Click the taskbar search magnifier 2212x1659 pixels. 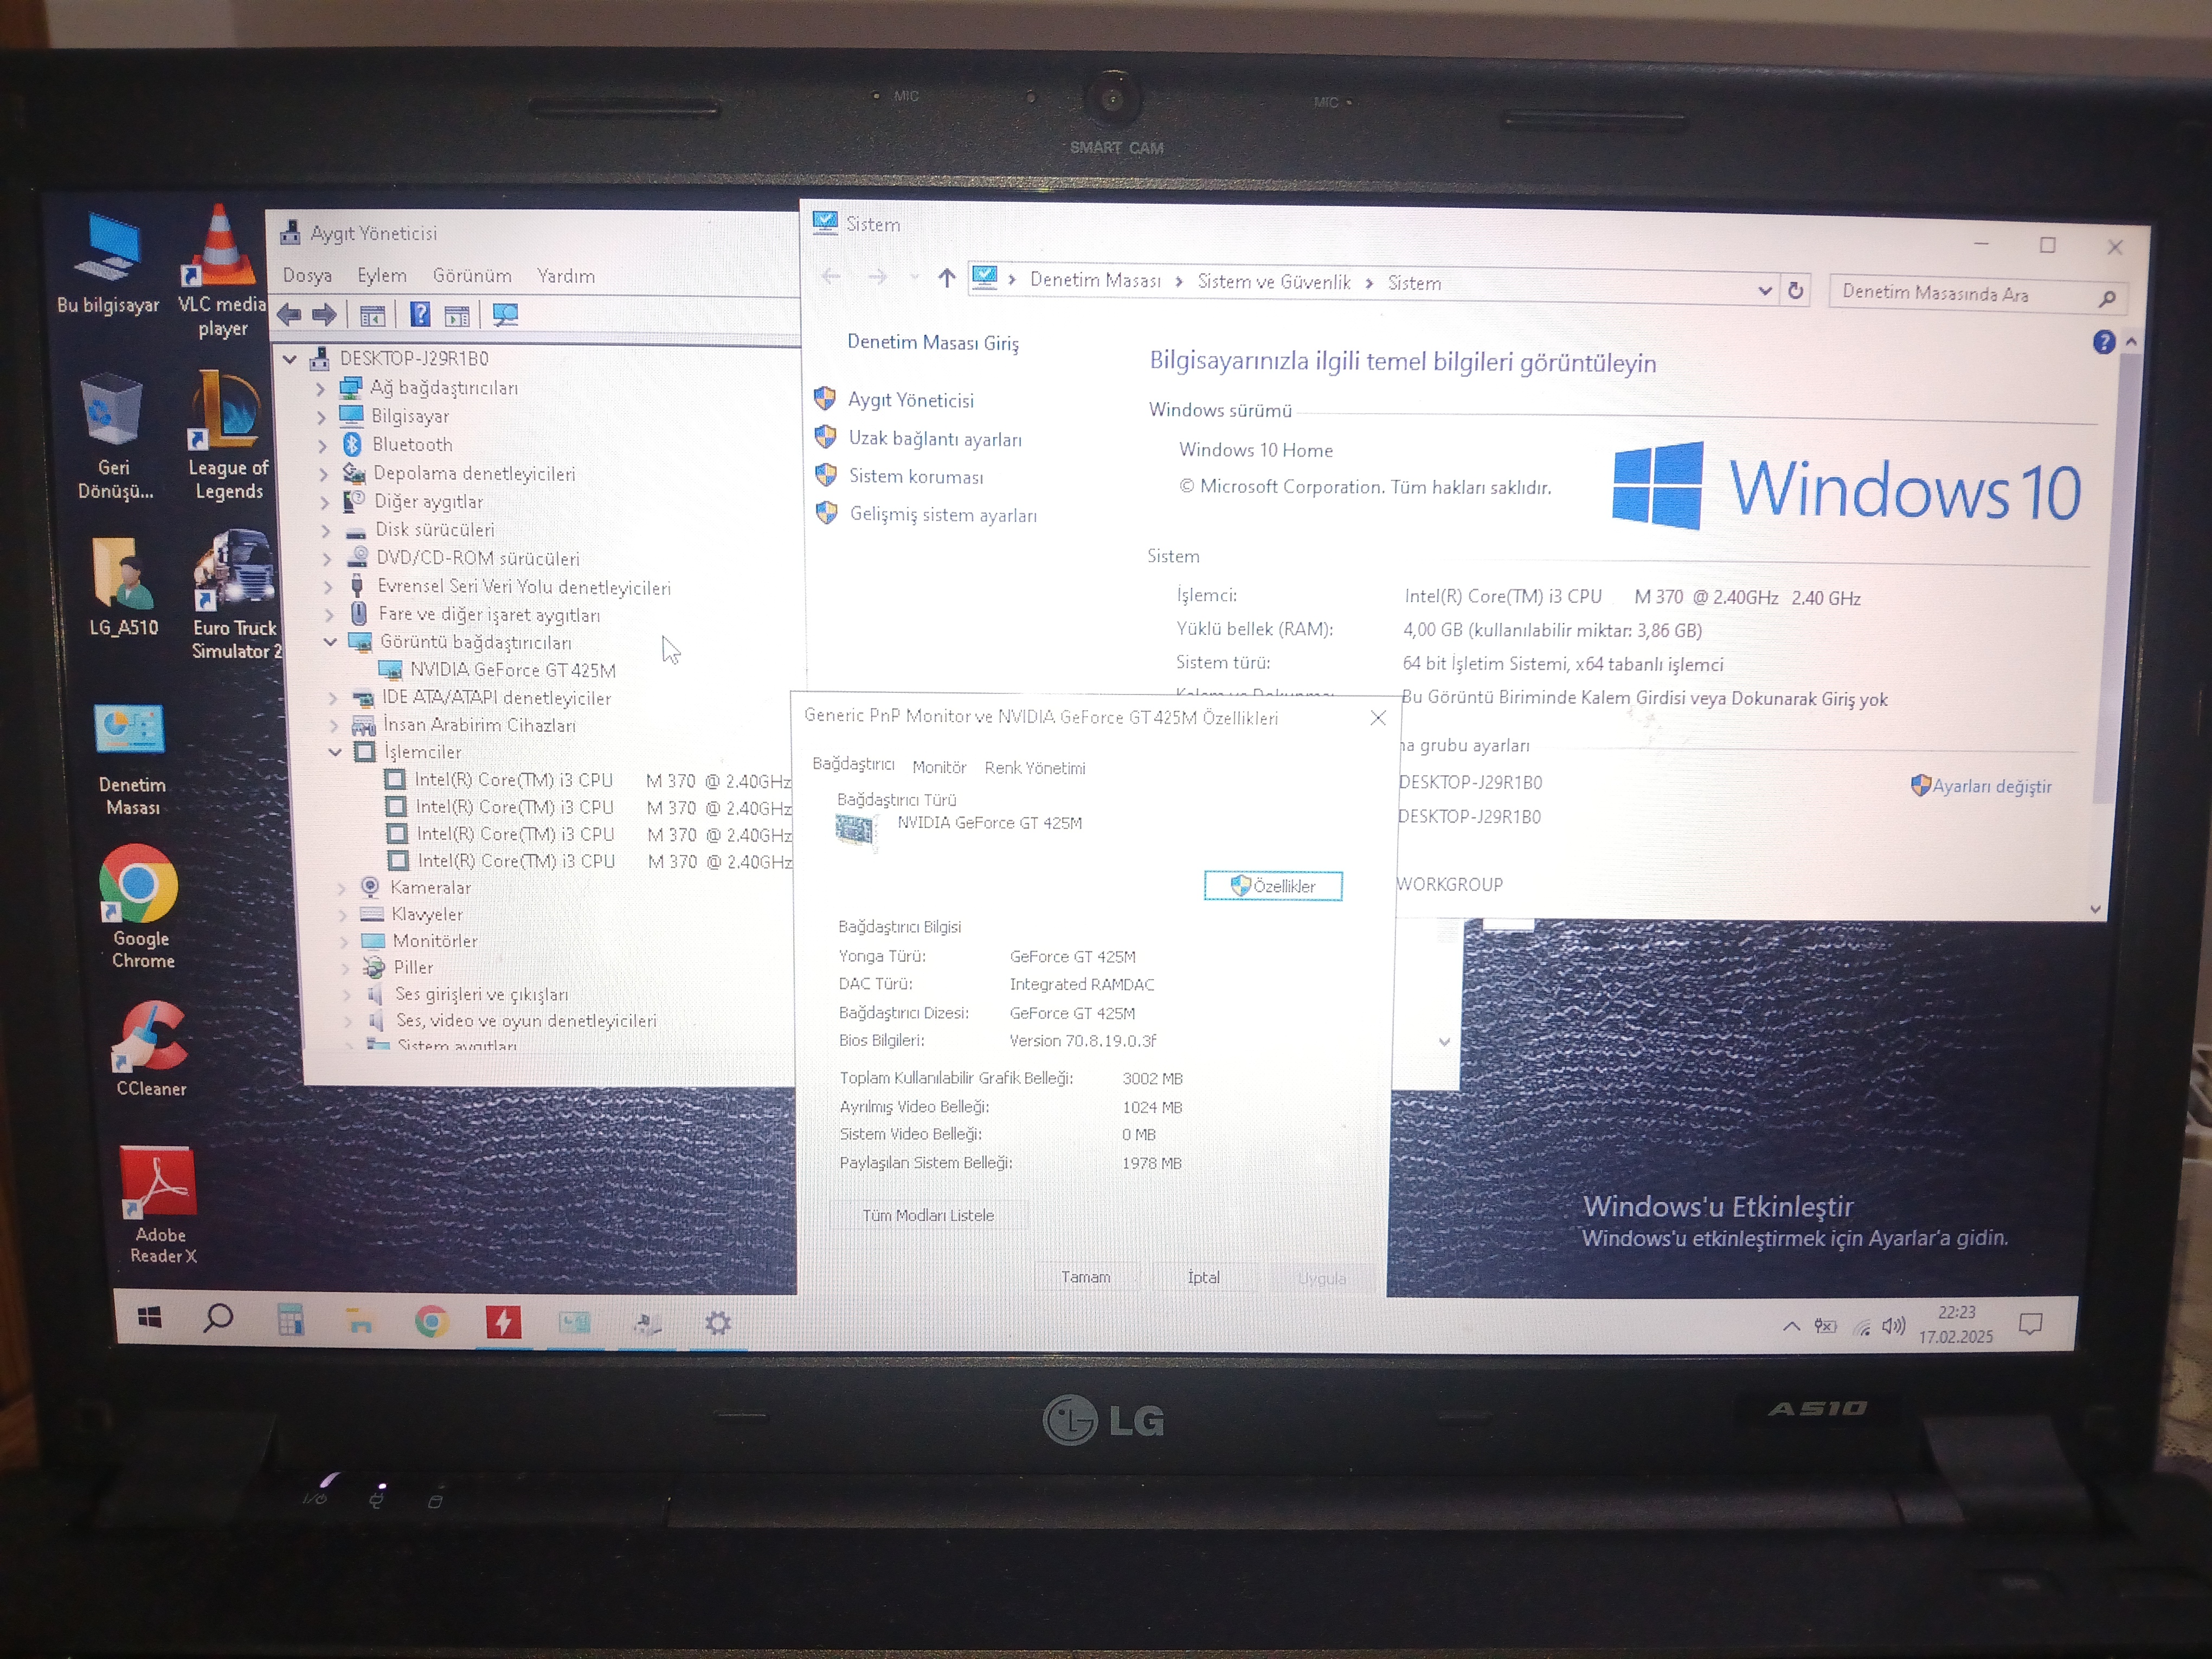click(217, 1319)
